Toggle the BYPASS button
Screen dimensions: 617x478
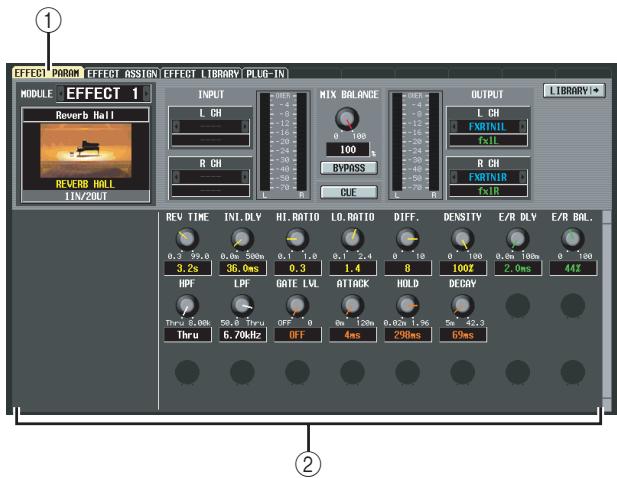coord(349,168)
